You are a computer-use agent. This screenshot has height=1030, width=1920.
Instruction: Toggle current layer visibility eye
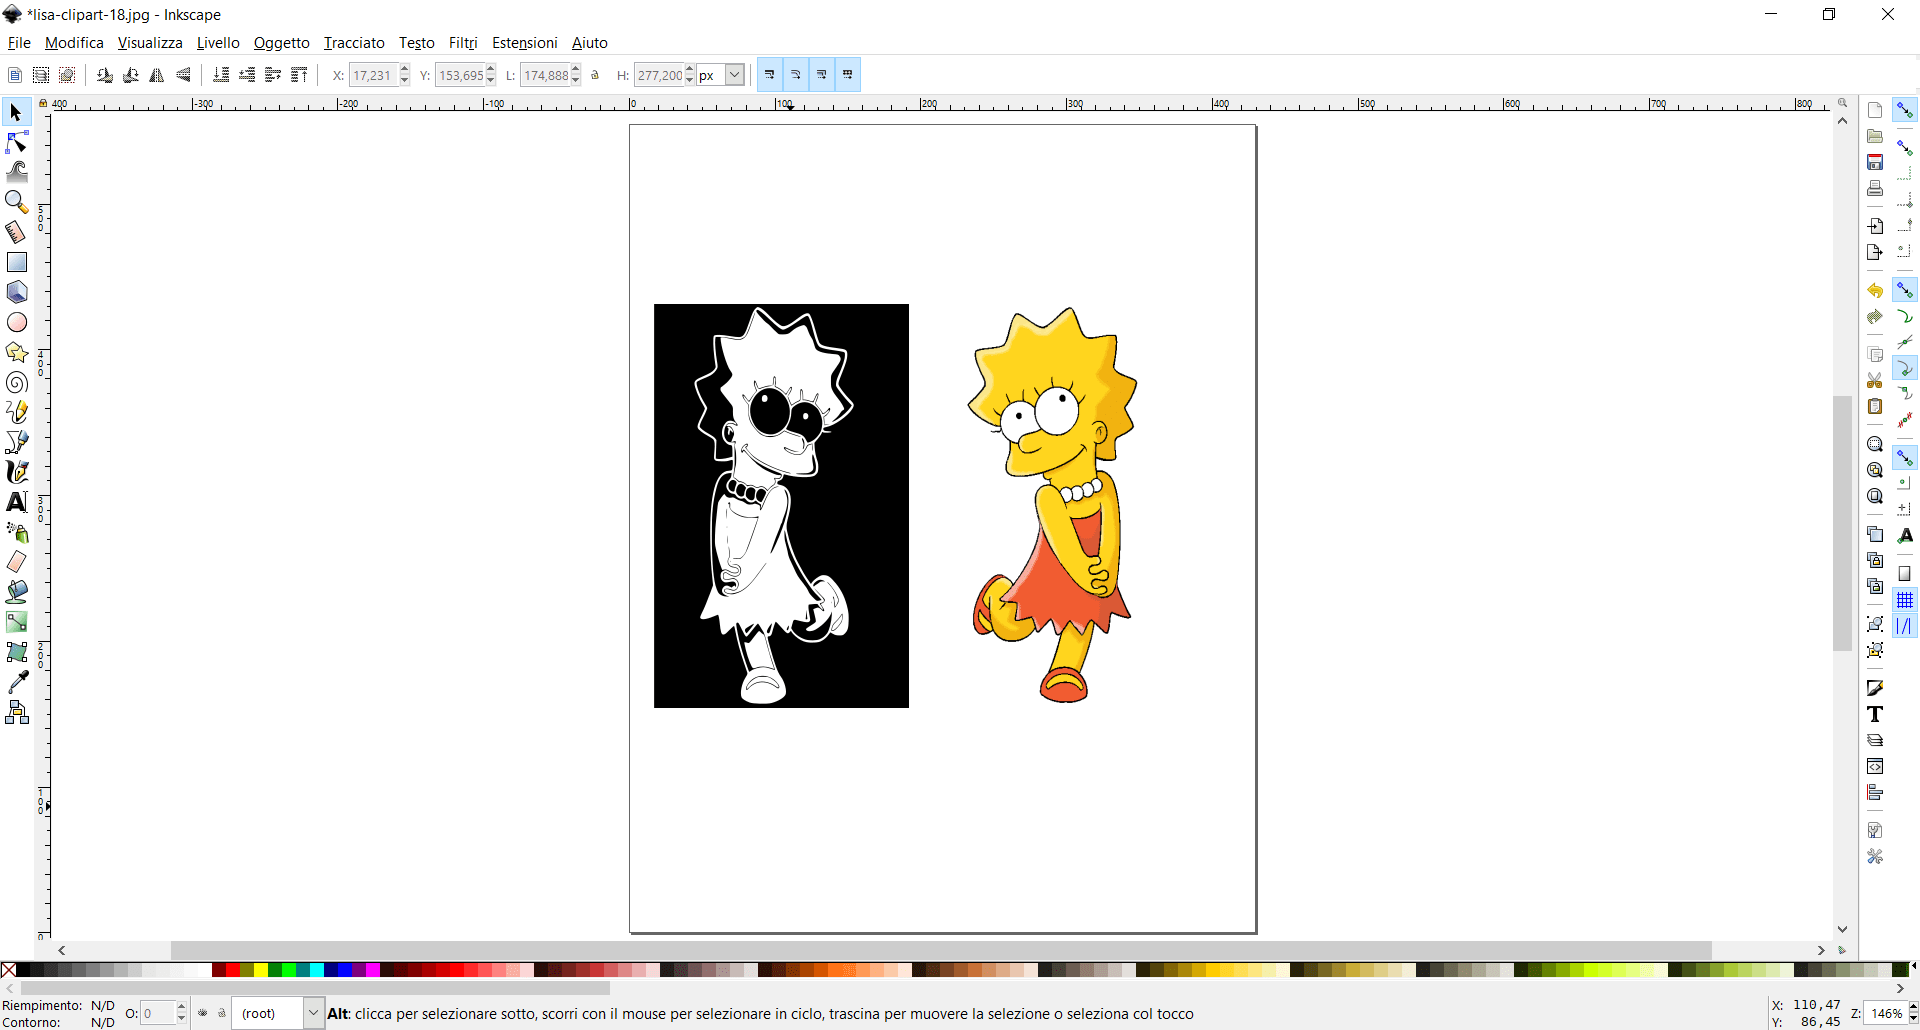[203, 1013]
